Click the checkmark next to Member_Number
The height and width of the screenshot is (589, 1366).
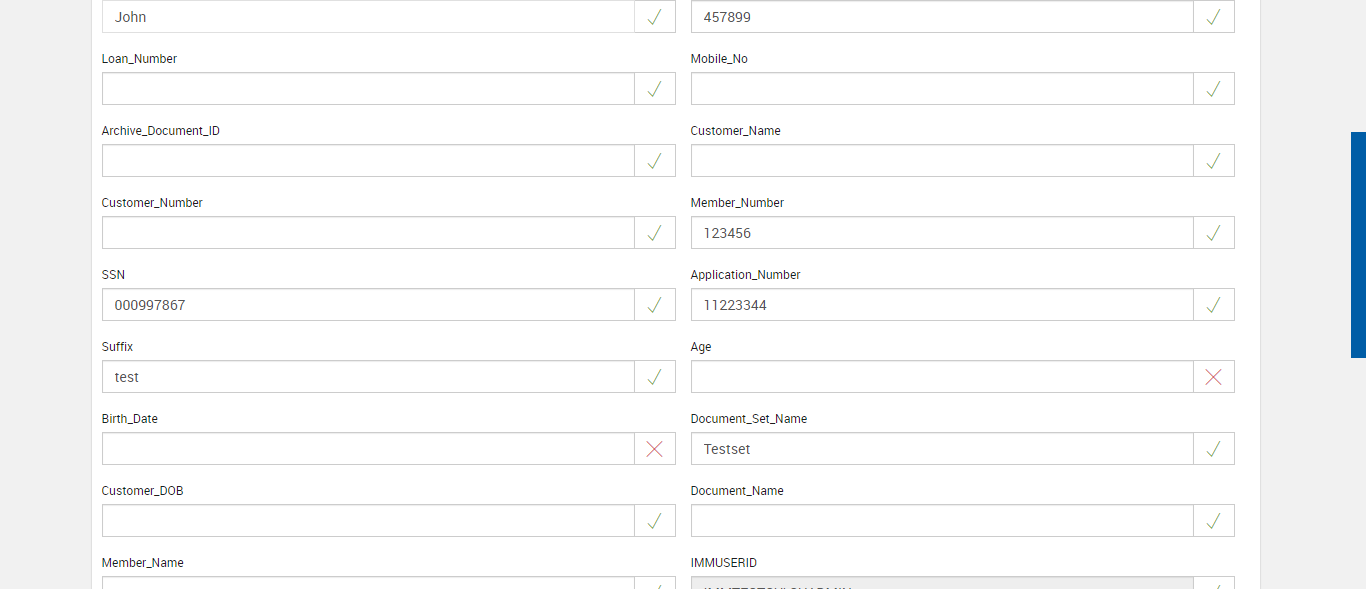tap(1213, 233)
